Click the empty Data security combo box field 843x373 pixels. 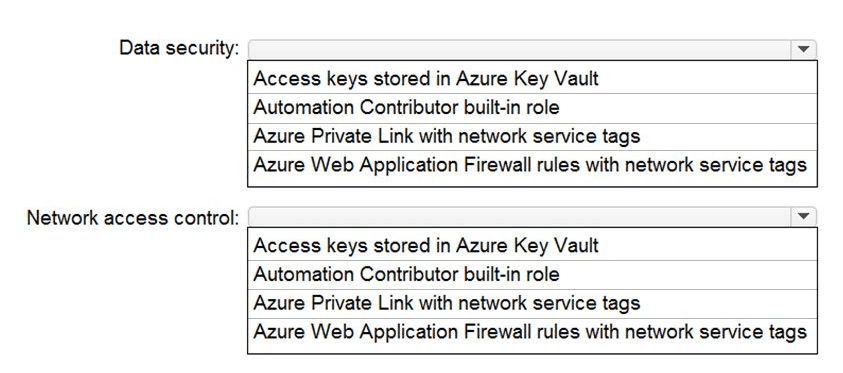click(x=519, y=49)
